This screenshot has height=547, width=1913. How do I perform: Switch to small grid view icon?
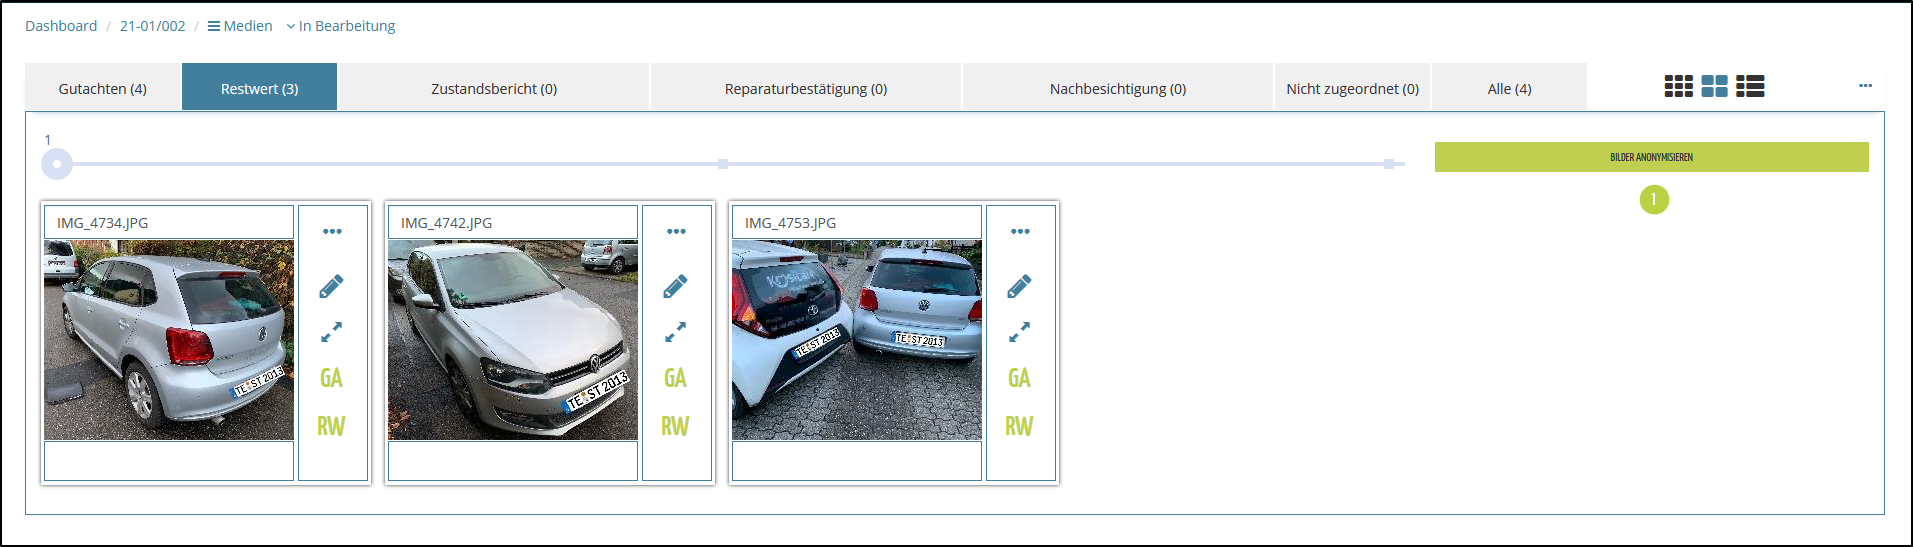pyautogui.click(x=1678, y=87)
